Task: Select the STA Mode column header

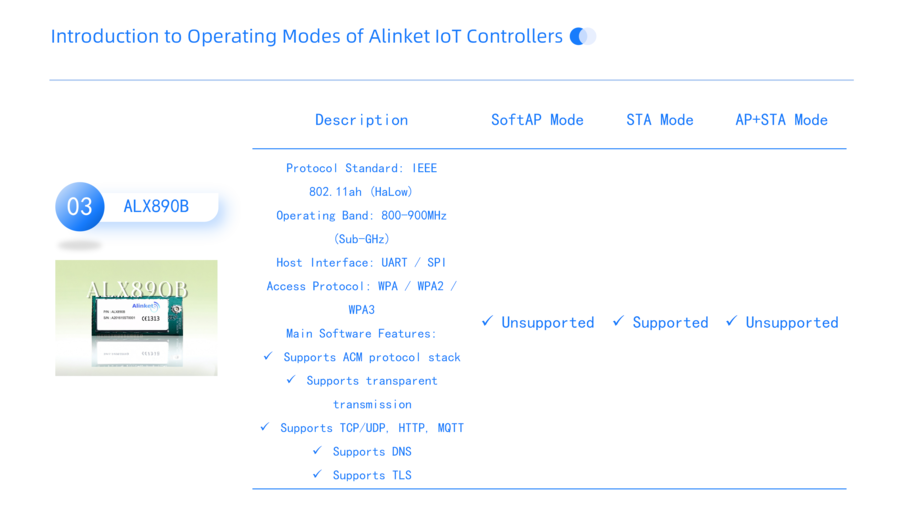Action: pos(660,120)
